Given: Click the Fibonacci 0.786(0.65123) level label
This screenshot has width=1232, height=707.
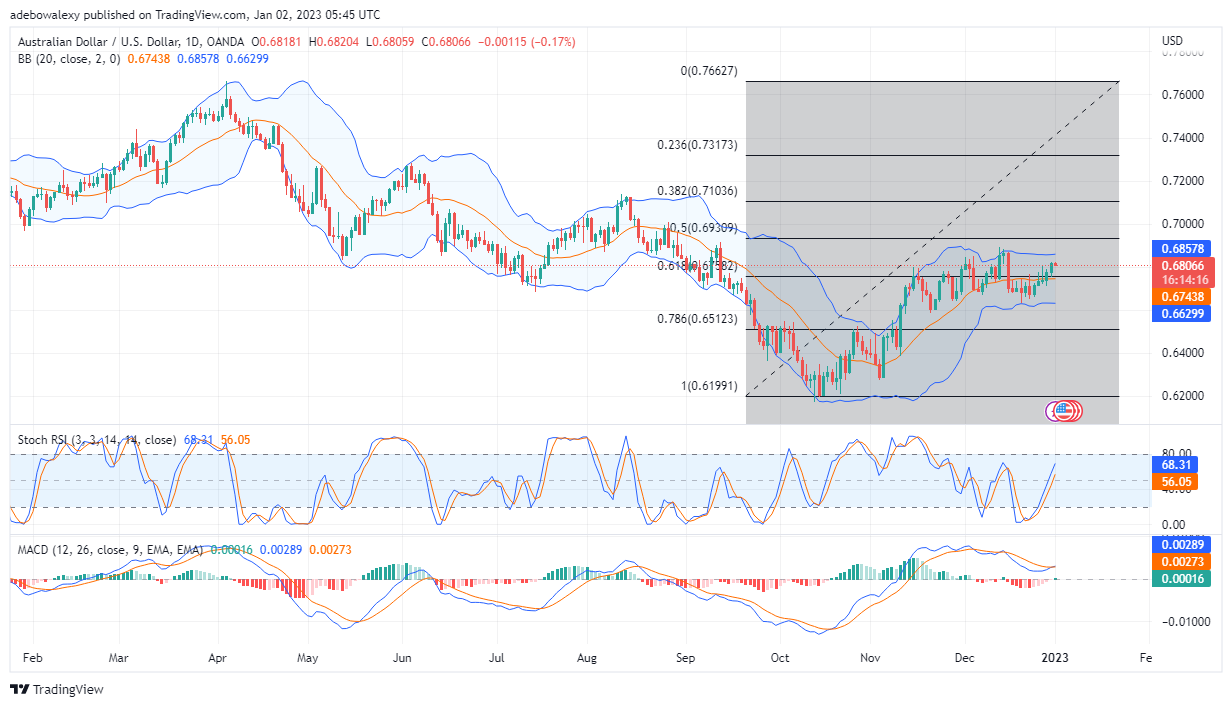Looking at the screenshot, I should point(697,319).
